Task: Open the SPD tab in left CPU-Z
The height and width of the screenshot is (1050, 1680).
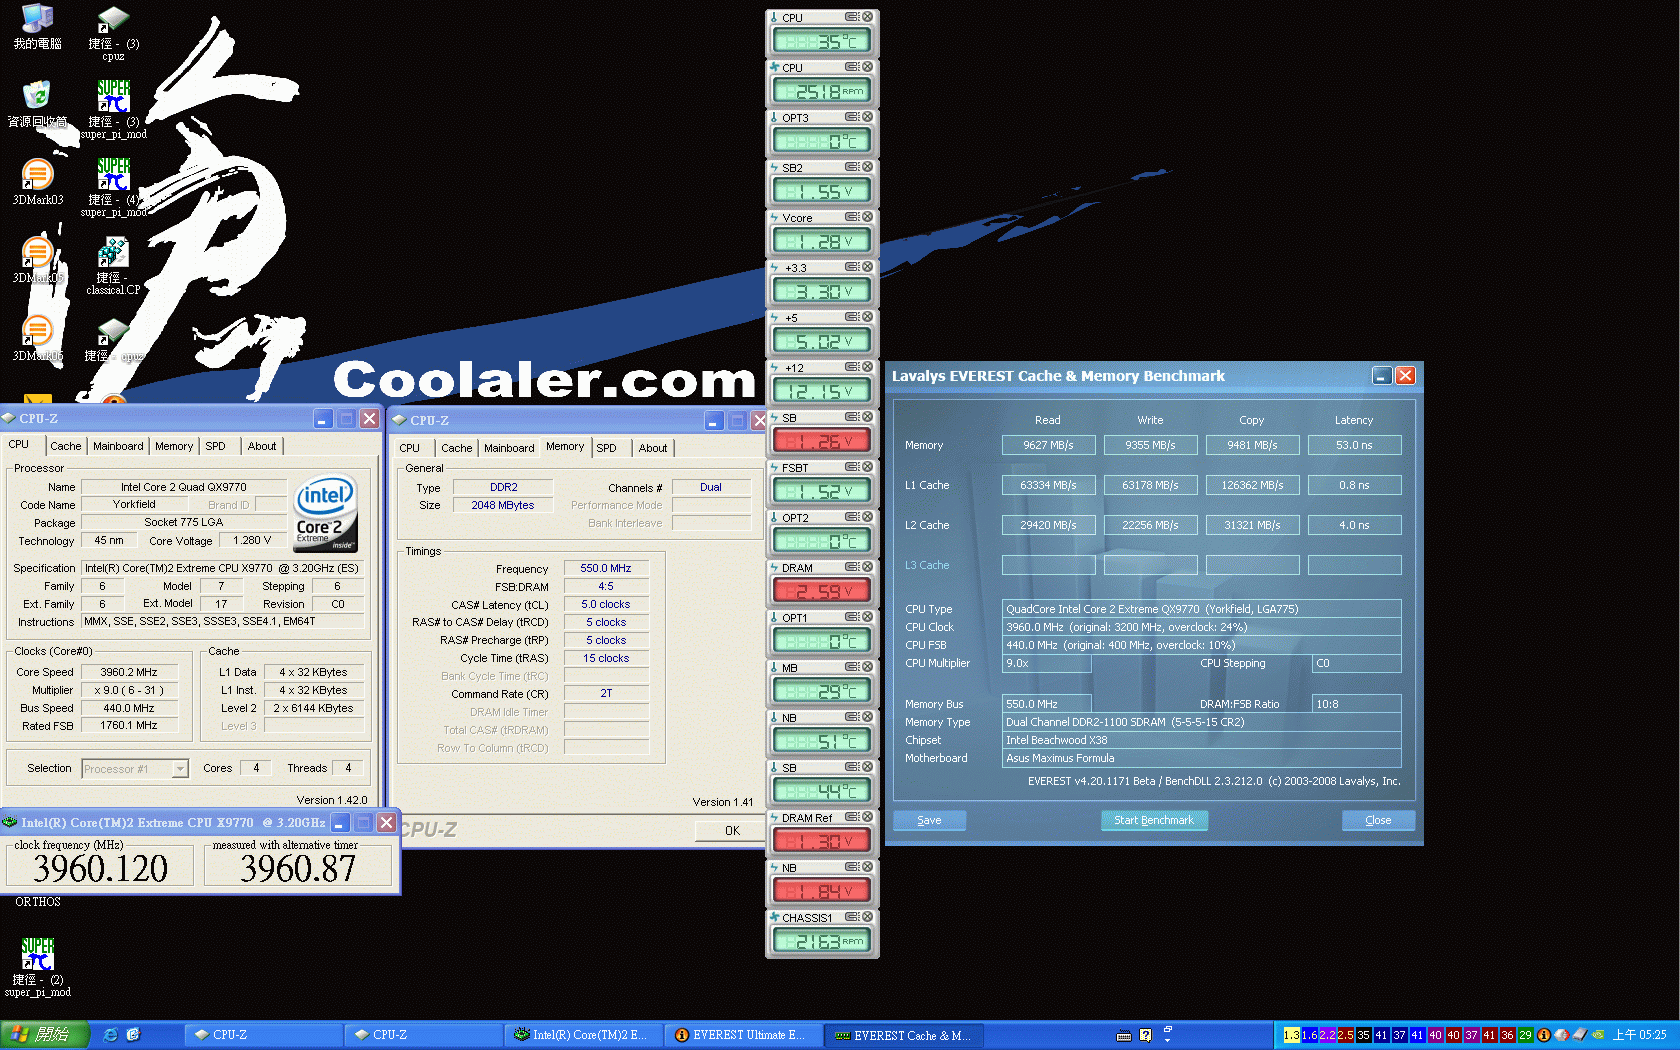Action: pos(216,446)
